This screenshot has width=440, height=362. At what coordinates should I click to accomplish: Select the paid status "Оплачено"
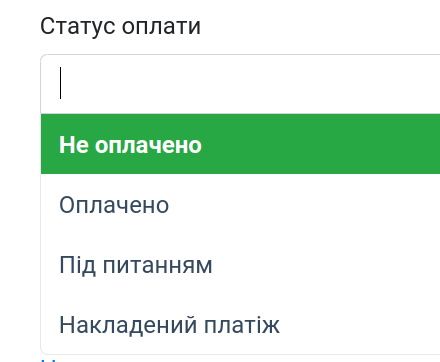(x=240, y=204)
